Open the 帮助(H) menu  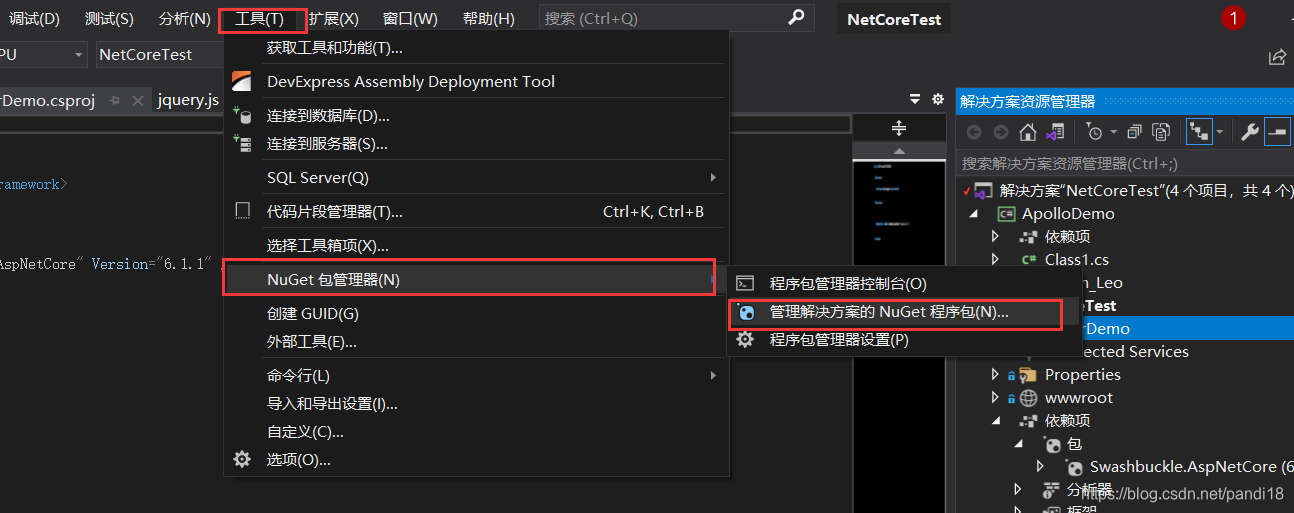click(489, 18)
